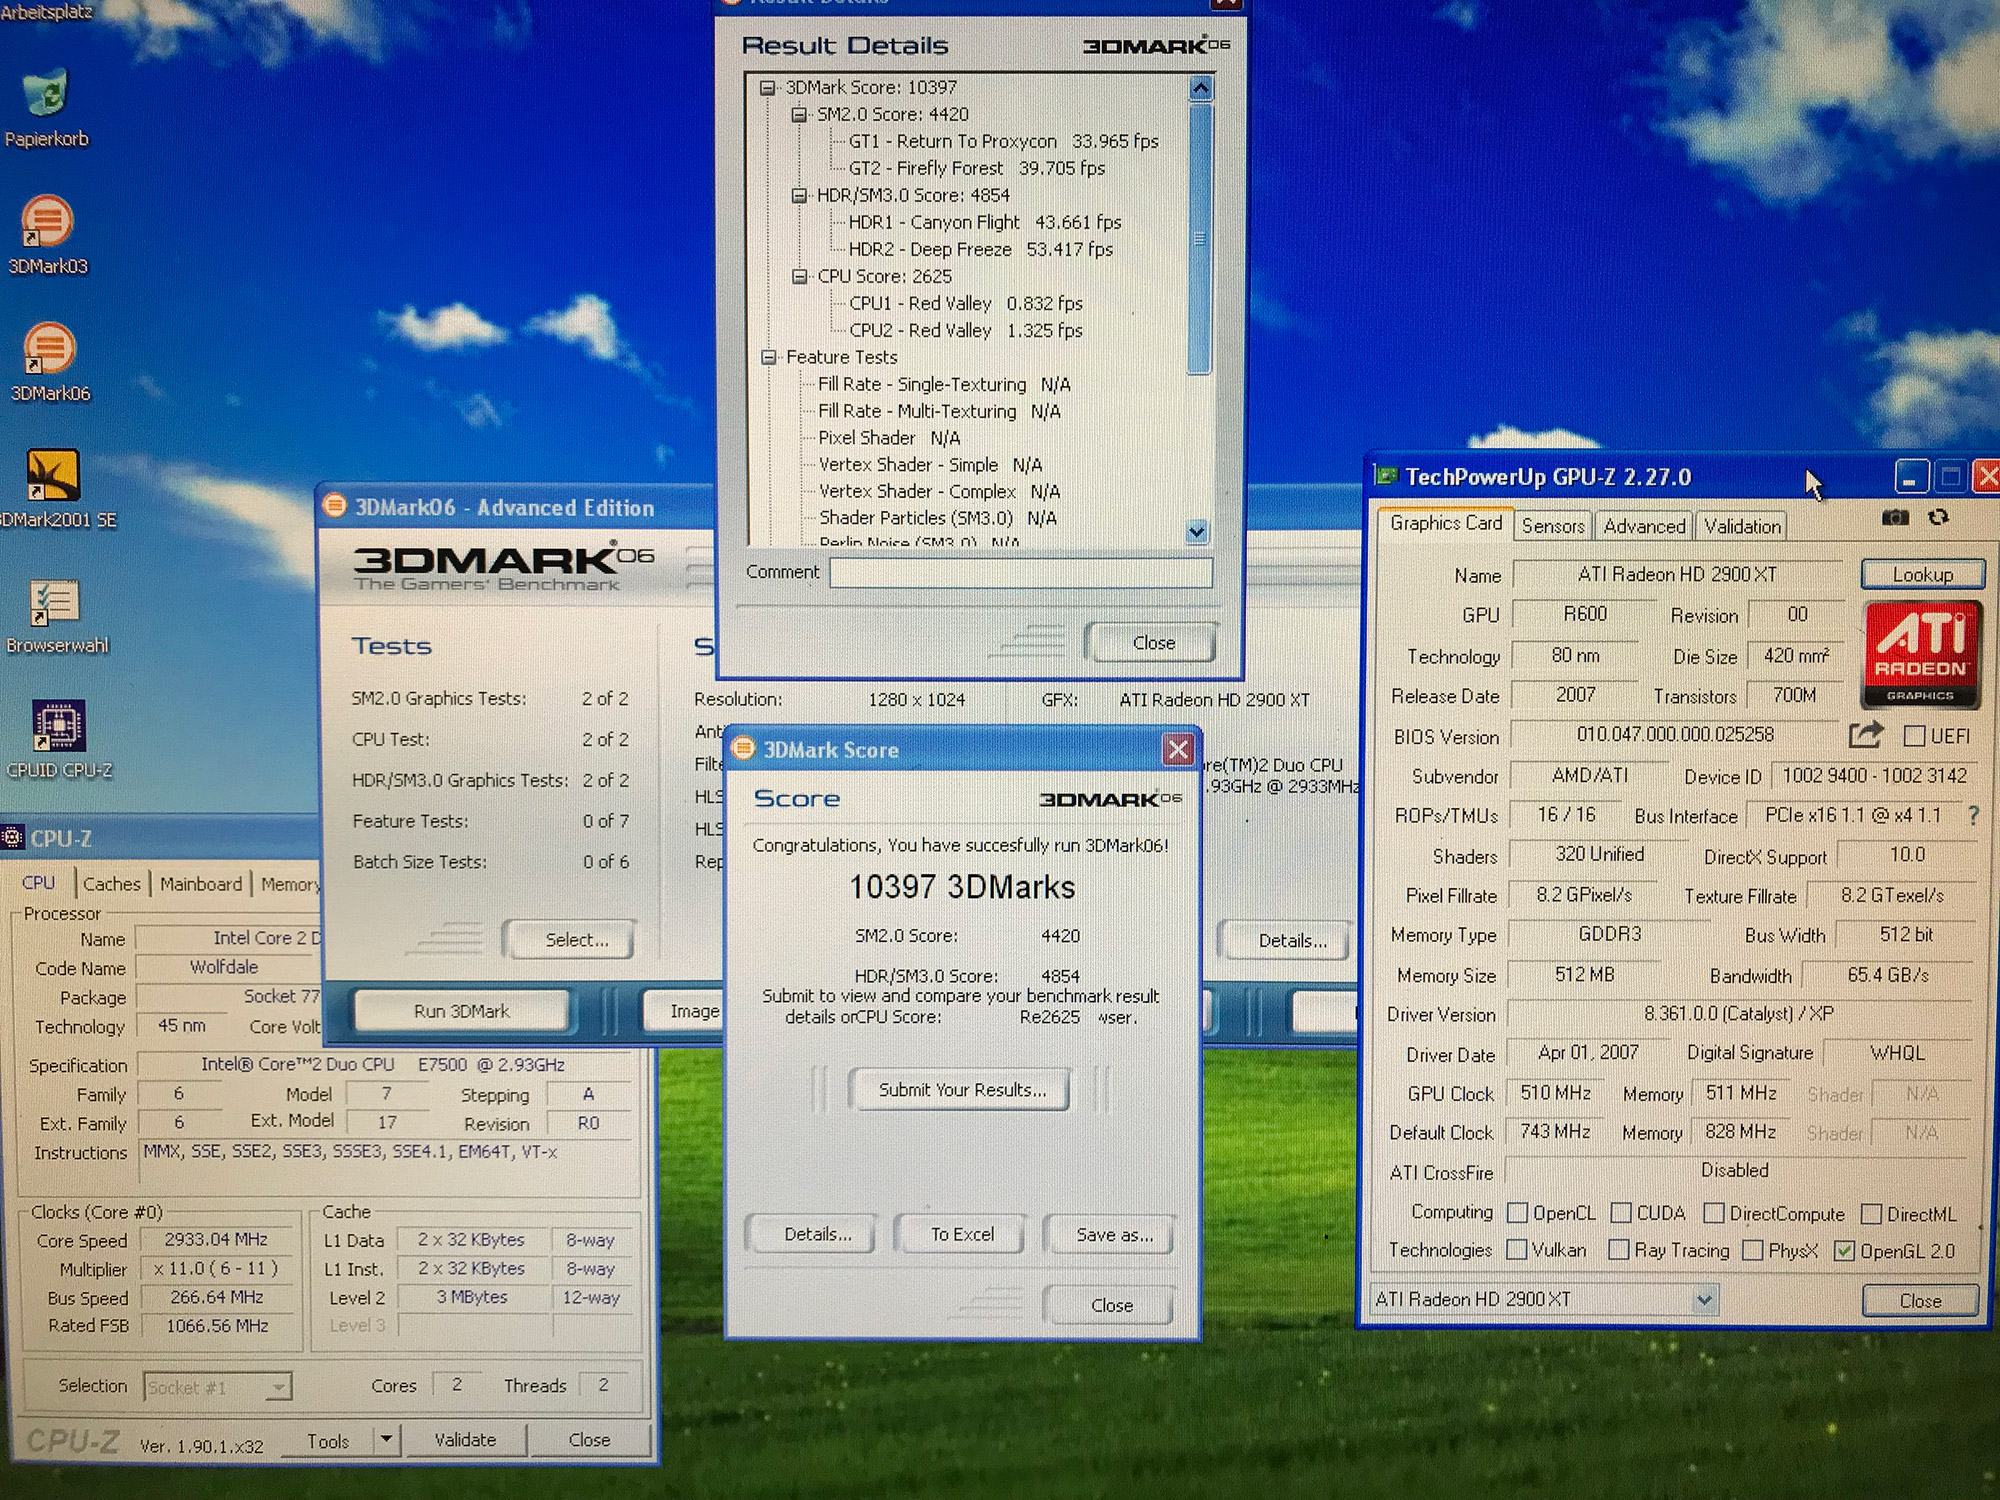Click To Excel button in score dialog
This screenshot has width=2000, height=1500.
(x=961, y=1234)
